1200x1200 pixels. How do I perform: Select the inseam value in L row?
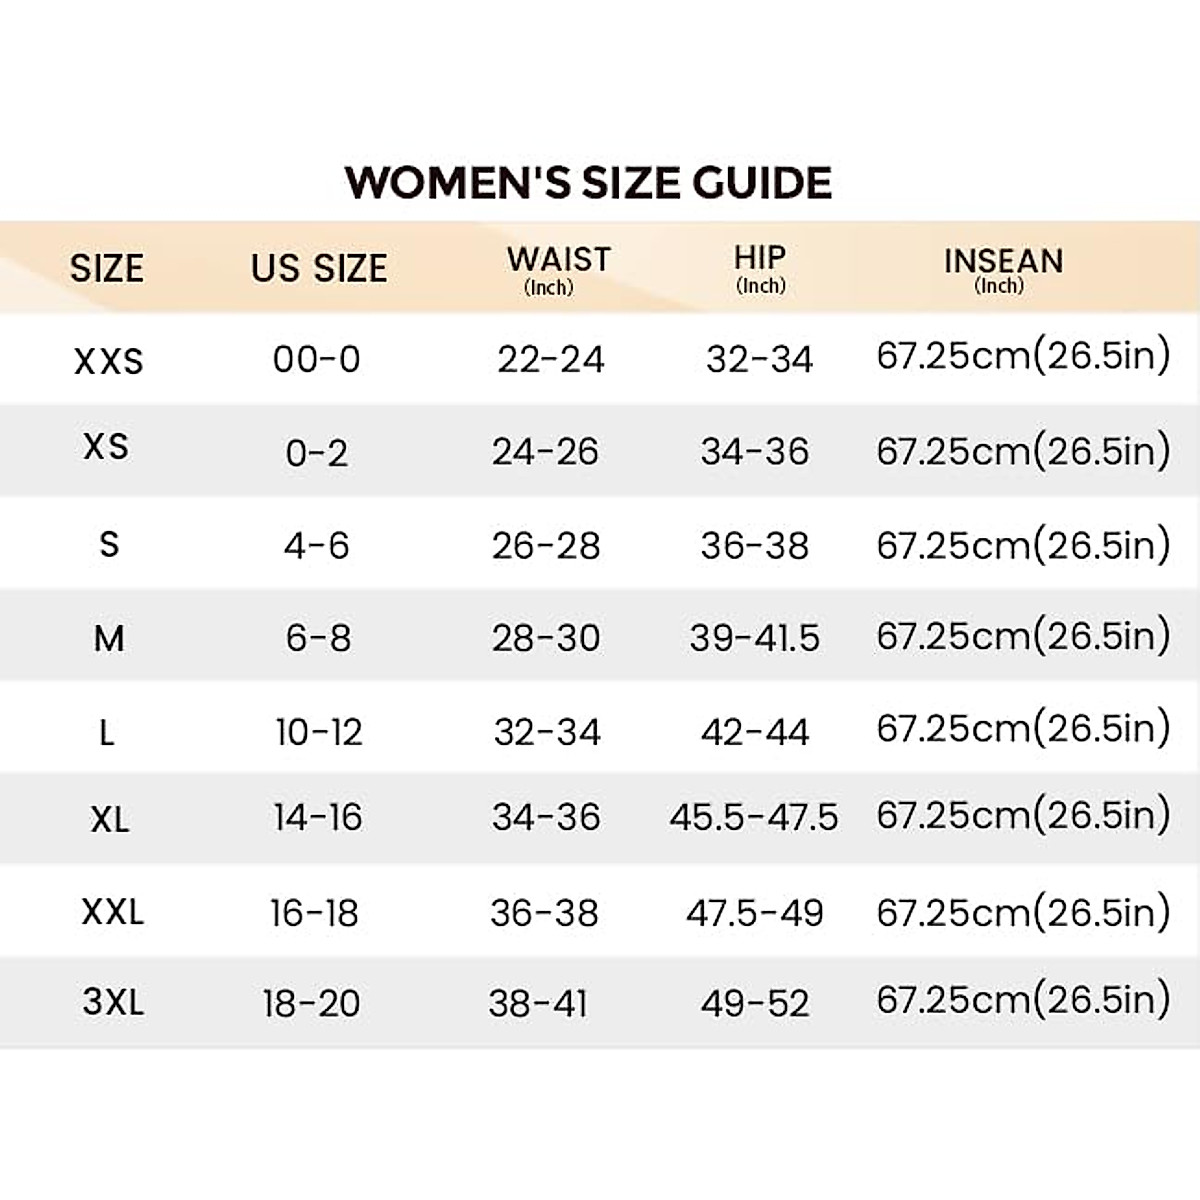pos(1023,729)
